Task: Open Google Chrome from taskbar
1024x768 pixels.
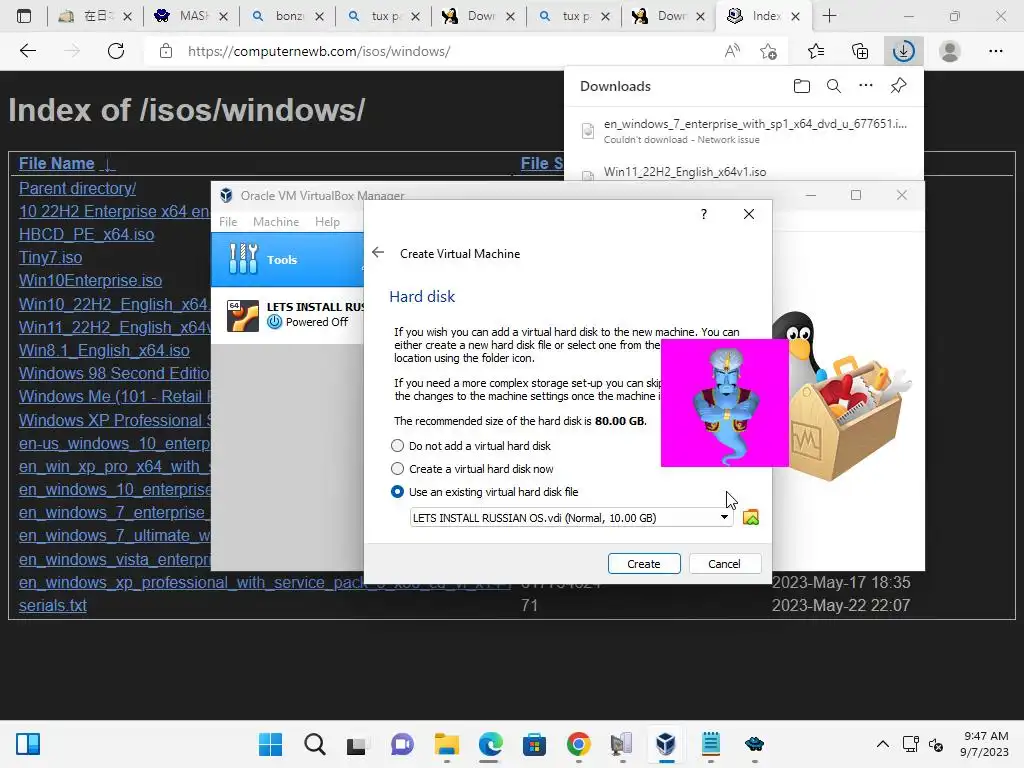Action: coord(579,744)
